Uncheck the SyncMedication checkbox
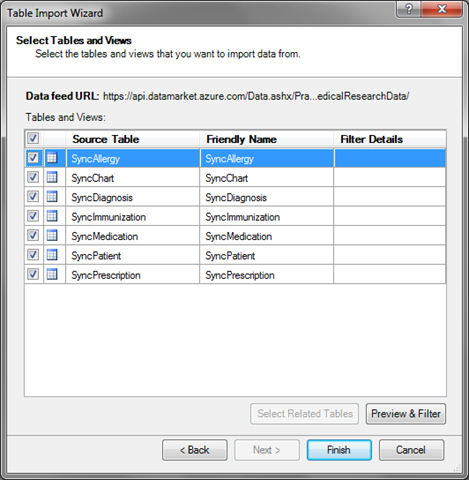The image size is (469, 480). coord(33,235)
